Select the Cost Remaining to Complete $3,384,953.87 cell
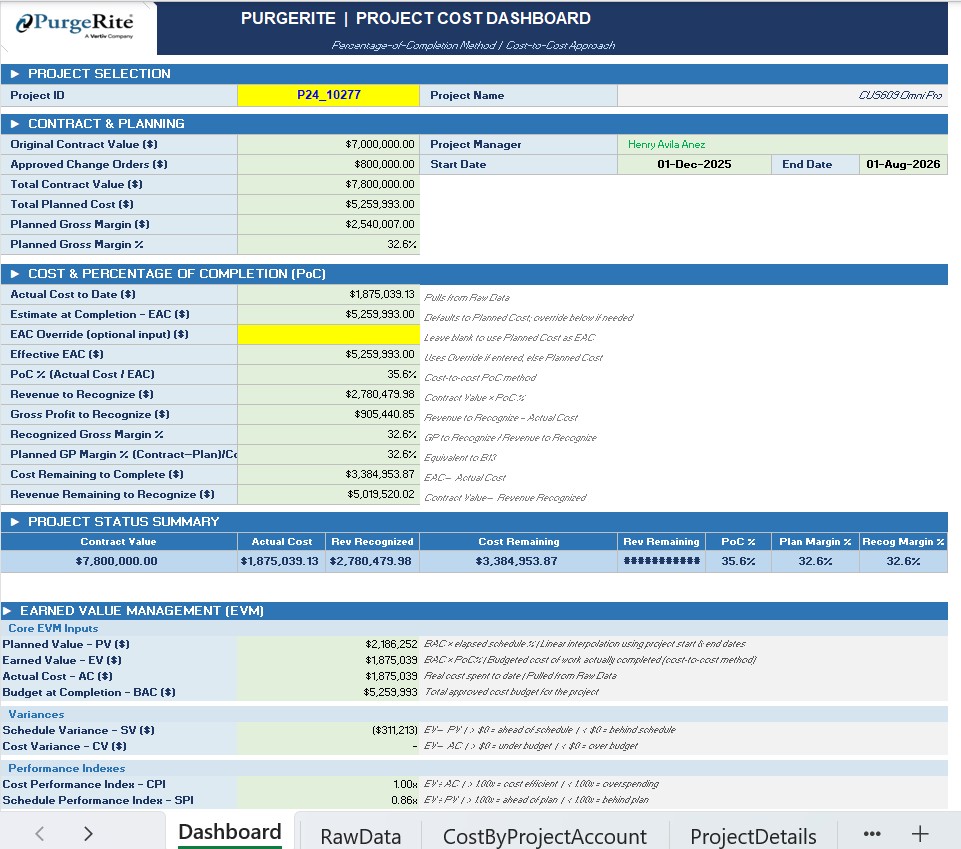Viewport: 961px width, 849px height. click(329, 474)
